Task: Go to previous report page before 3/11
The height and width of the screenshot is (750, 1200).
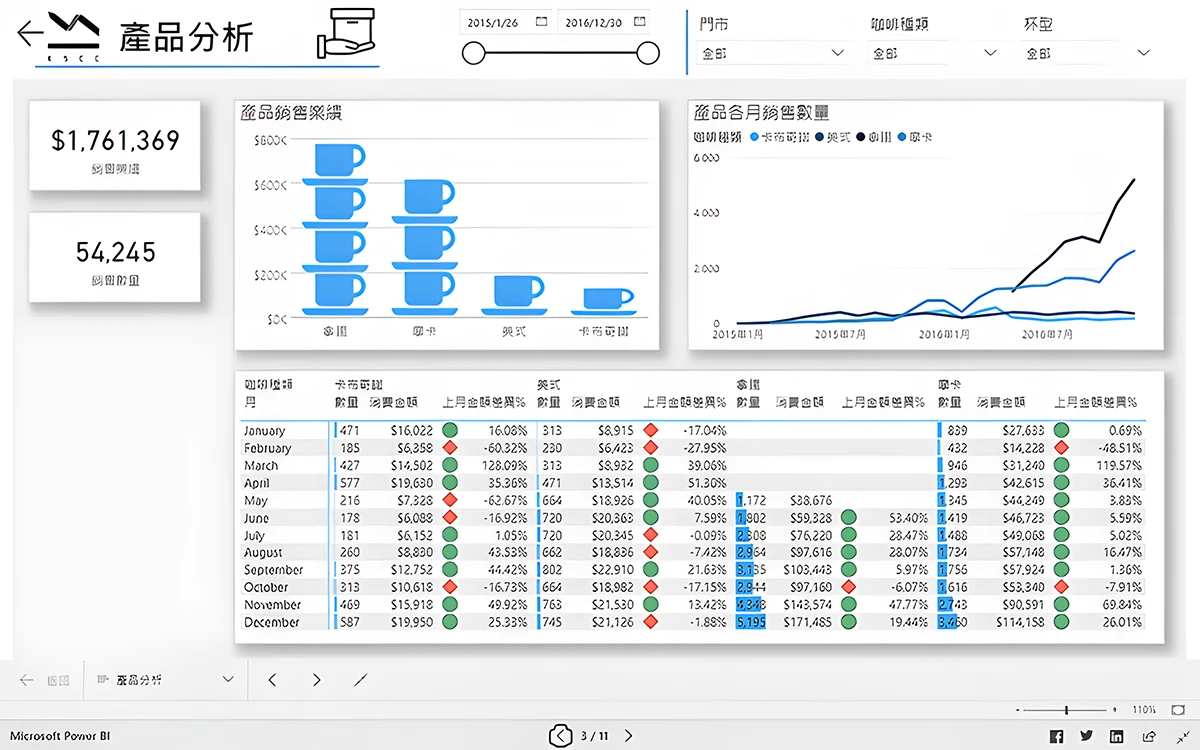Action: [x=560, y=736]
